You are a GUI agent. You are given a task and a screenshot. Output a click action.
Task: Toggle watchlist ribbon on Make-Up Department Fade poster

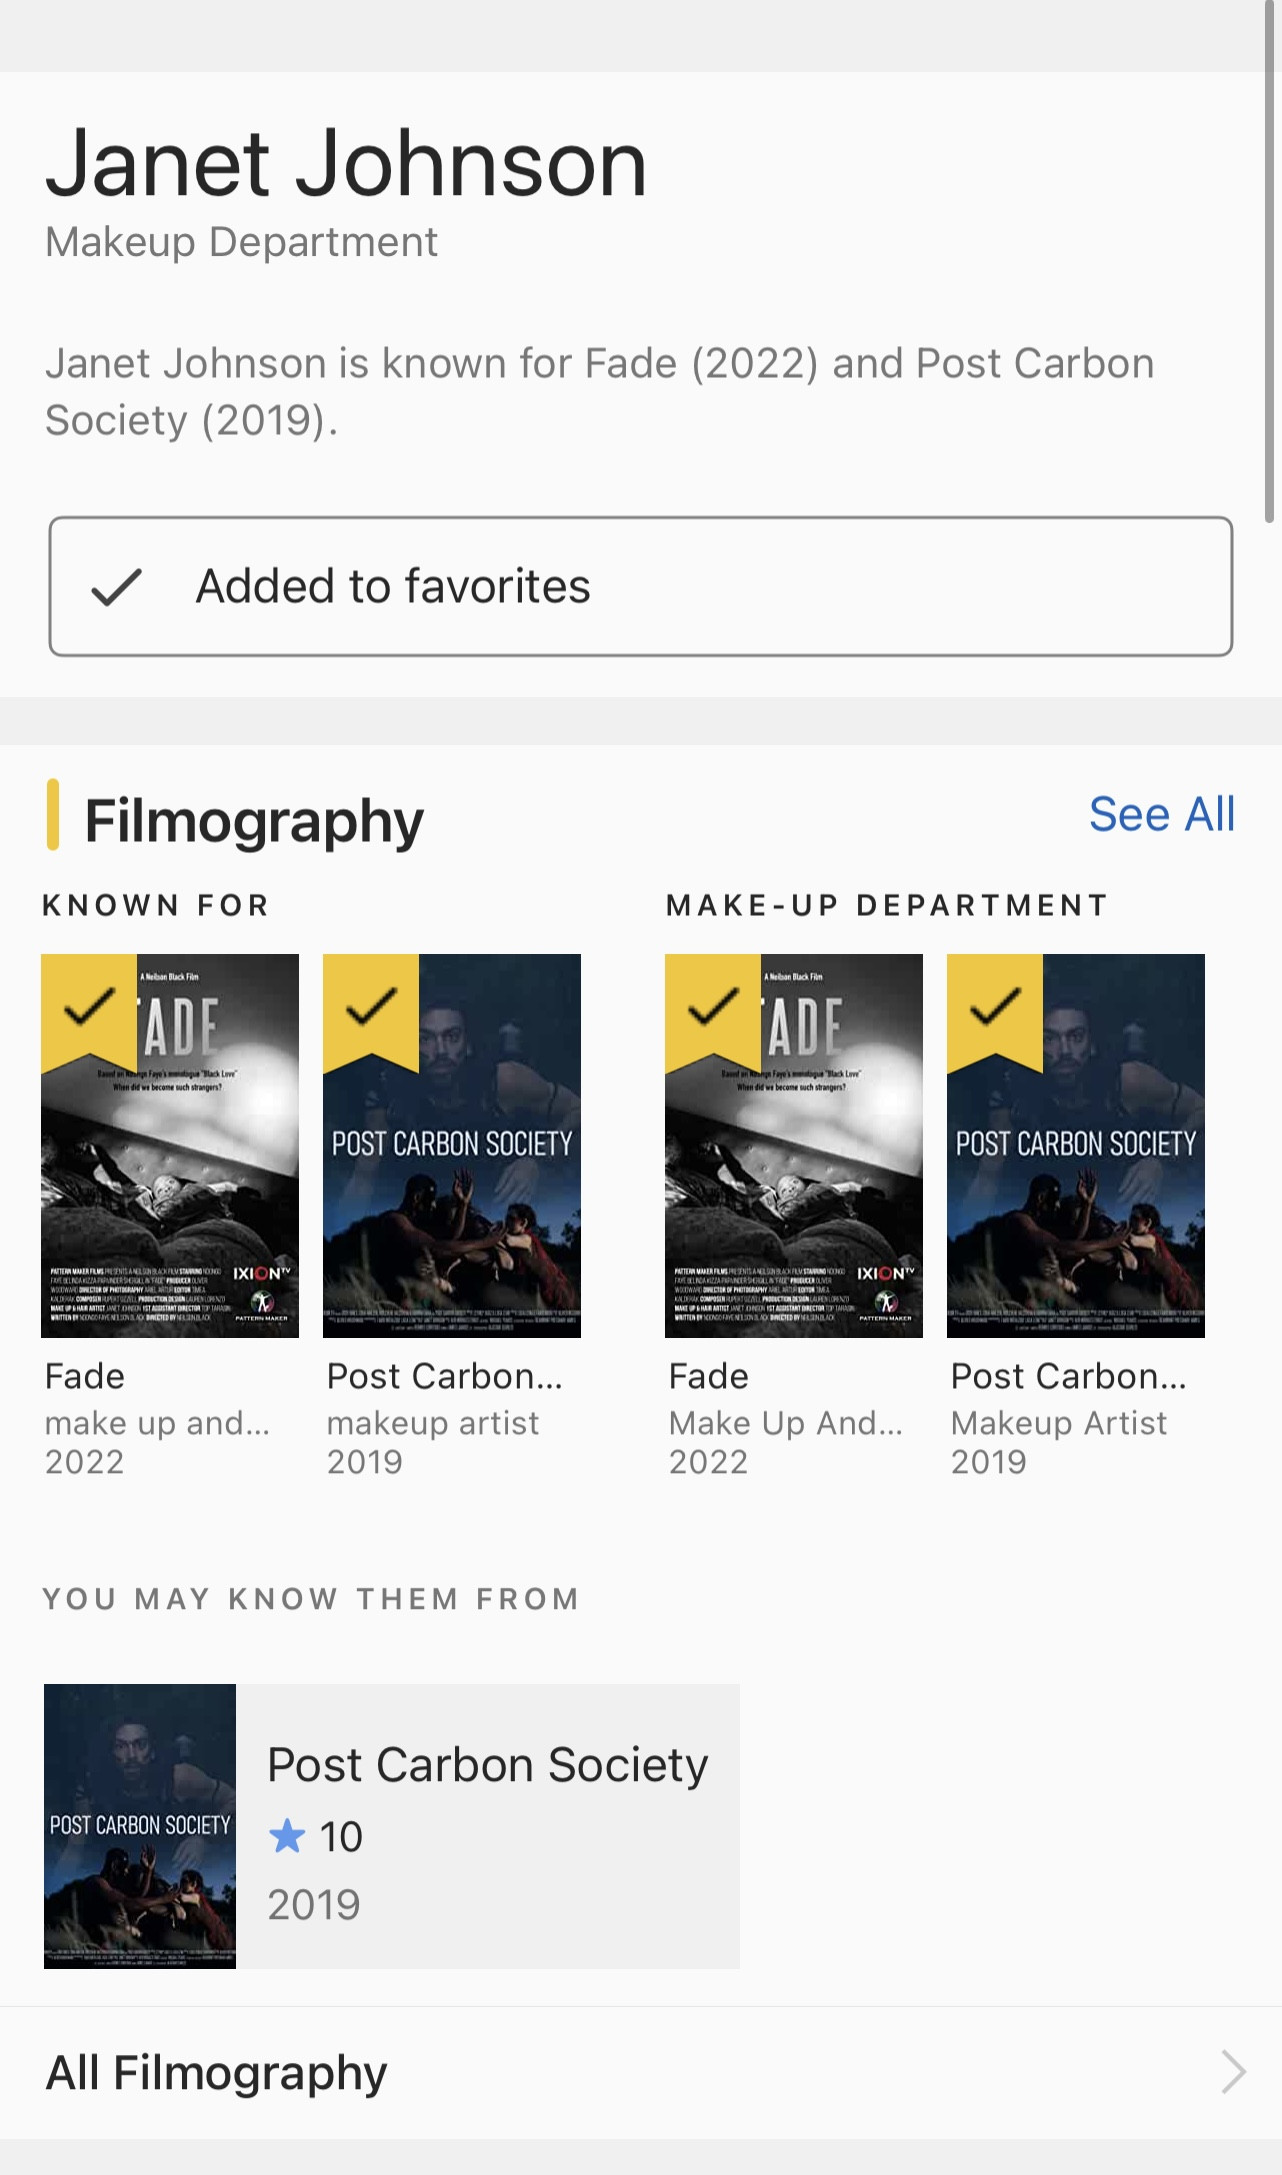[712, 1008]
